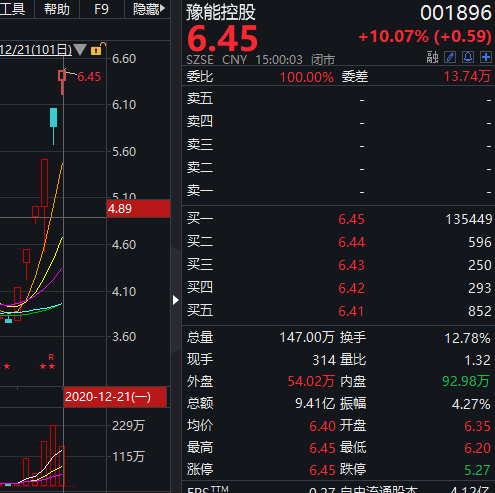Click the buy-one price 6.45
Image resolution: width=495 pixels, height=493 pixels.
351,219
